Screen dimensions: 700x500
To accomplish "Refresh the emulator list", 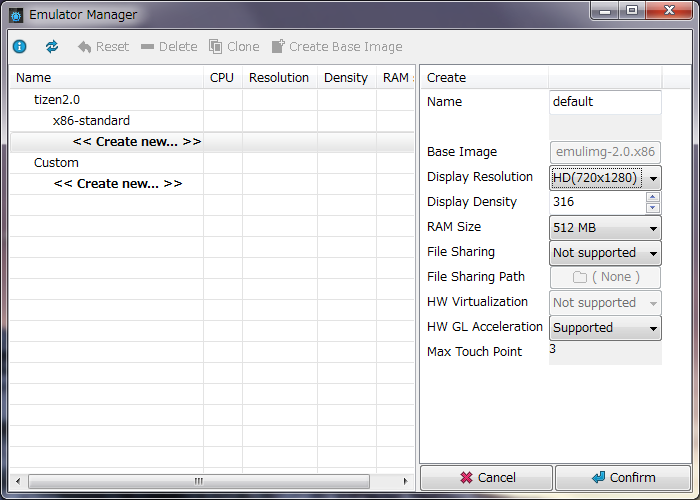I will pos(52,46).
